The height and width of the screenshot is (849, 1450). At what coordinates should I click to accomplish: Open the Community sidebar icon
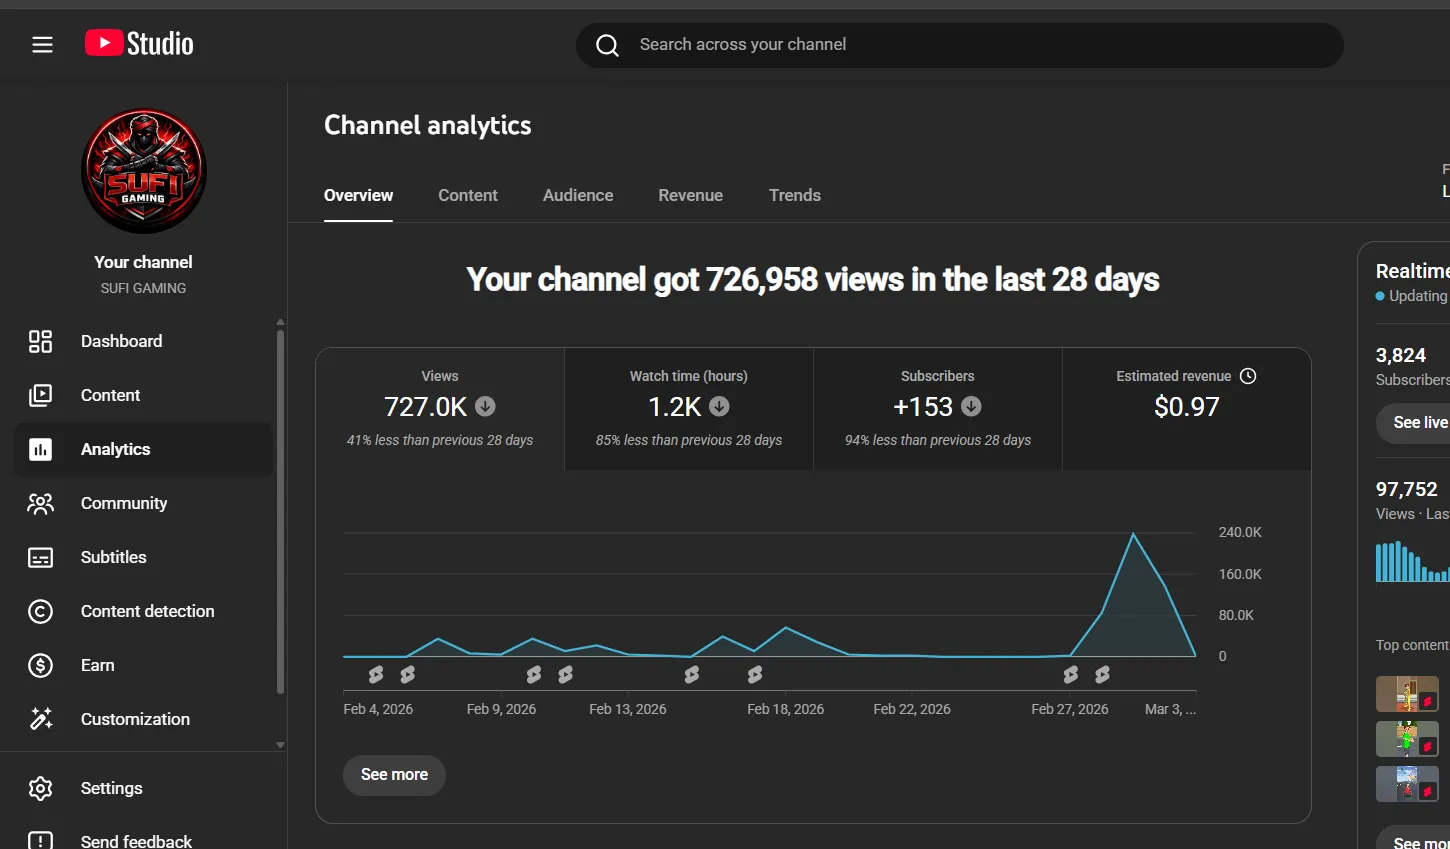[41, 503]
